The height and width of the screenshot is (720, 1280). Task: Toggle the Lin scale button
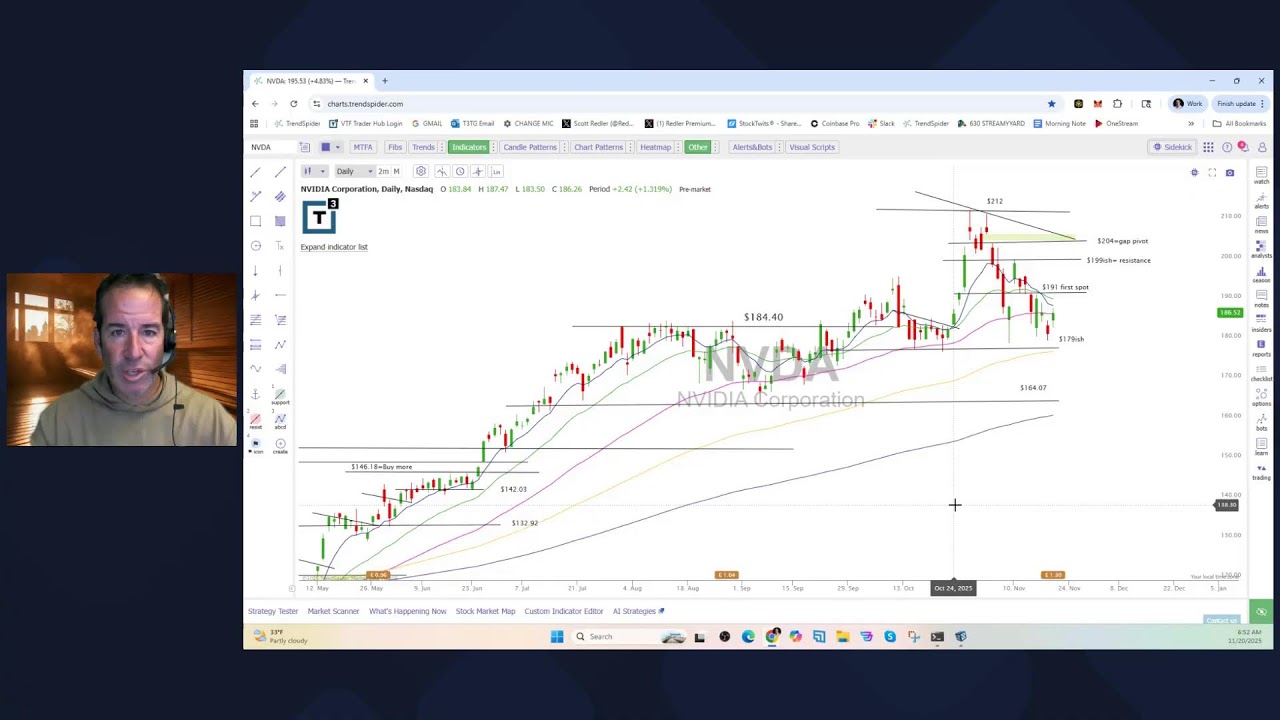[x=496, y=171]
